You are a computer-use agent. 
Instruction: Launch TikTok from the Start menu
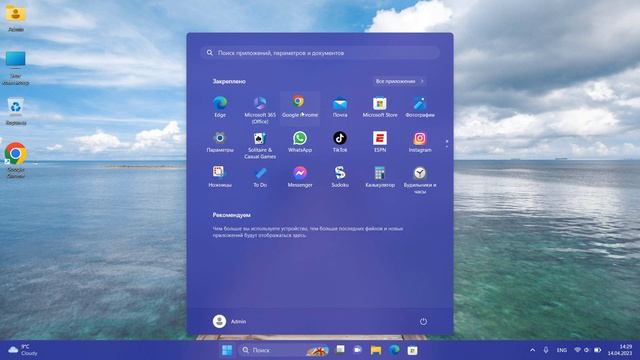340,142
